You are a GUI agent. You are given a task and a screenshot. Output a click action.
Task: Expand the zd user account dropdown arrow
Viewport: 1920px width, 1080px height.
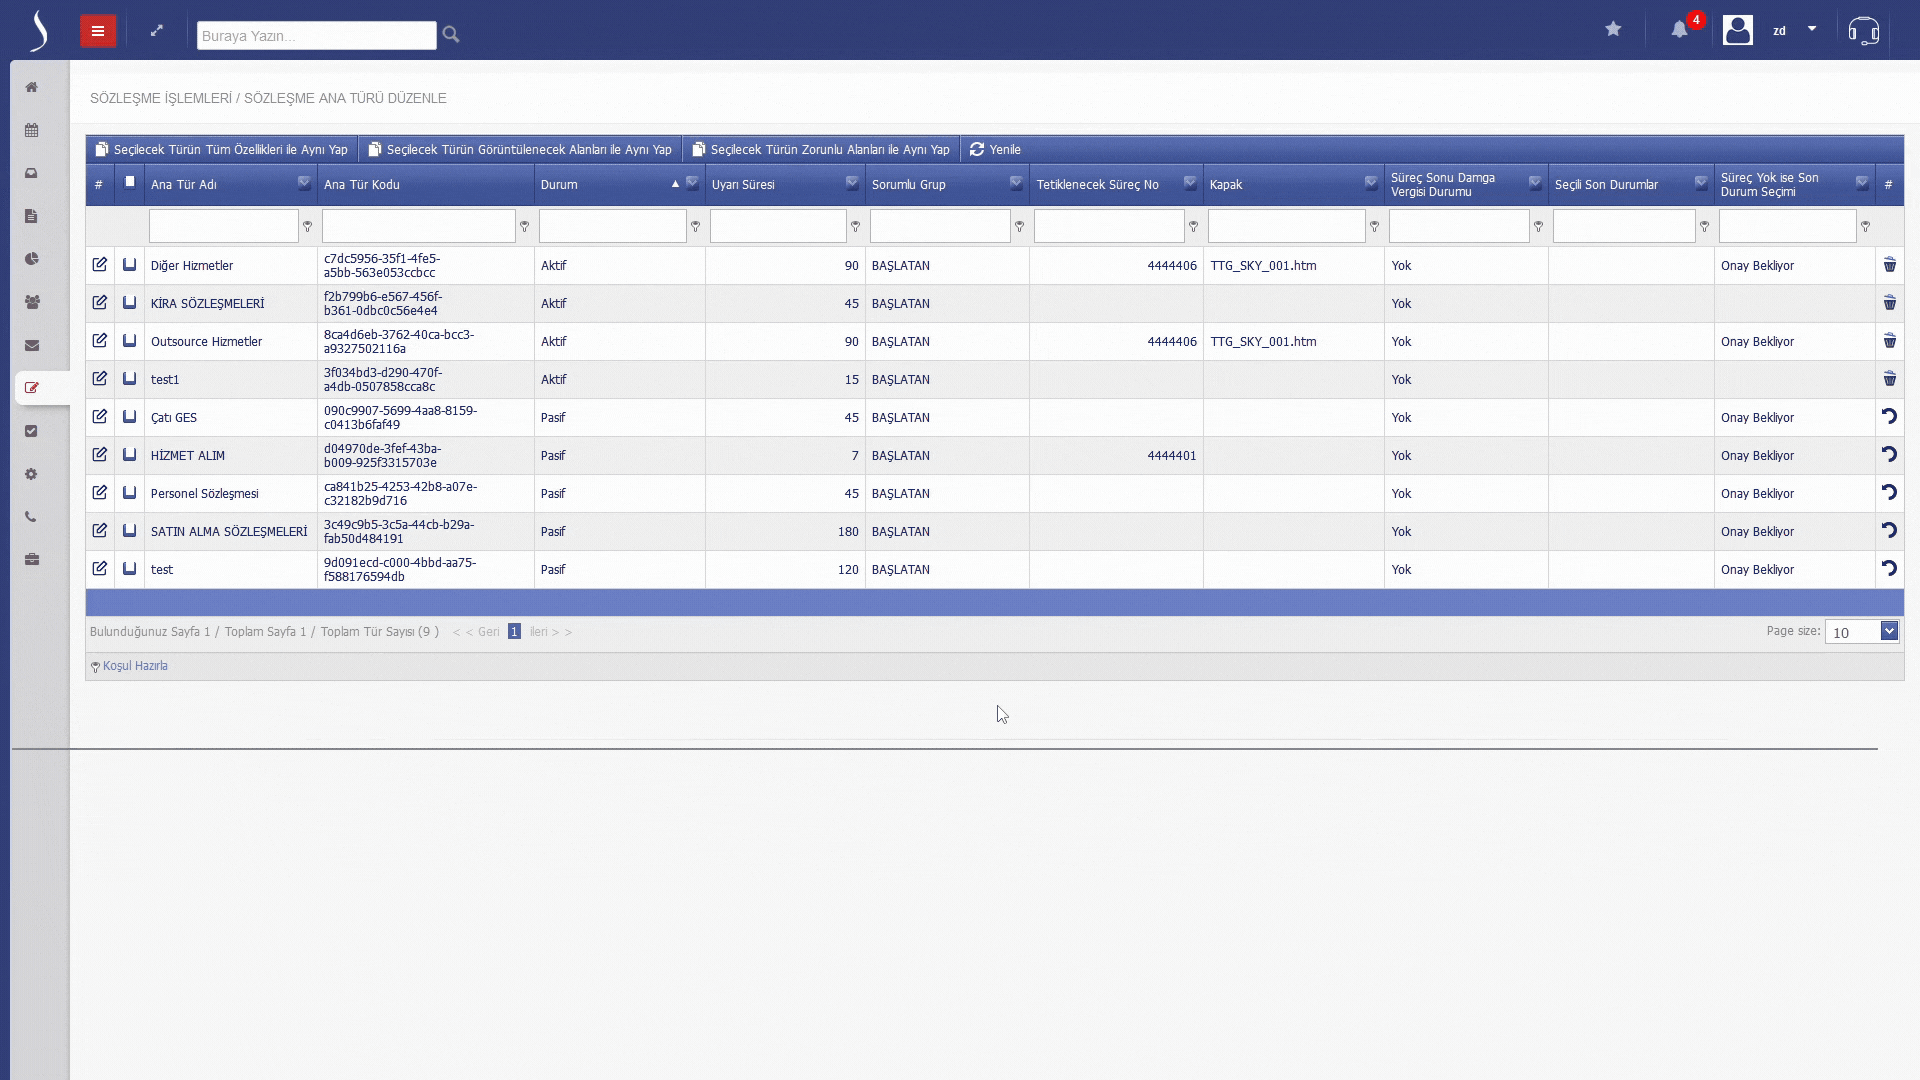coord(1812,29)
